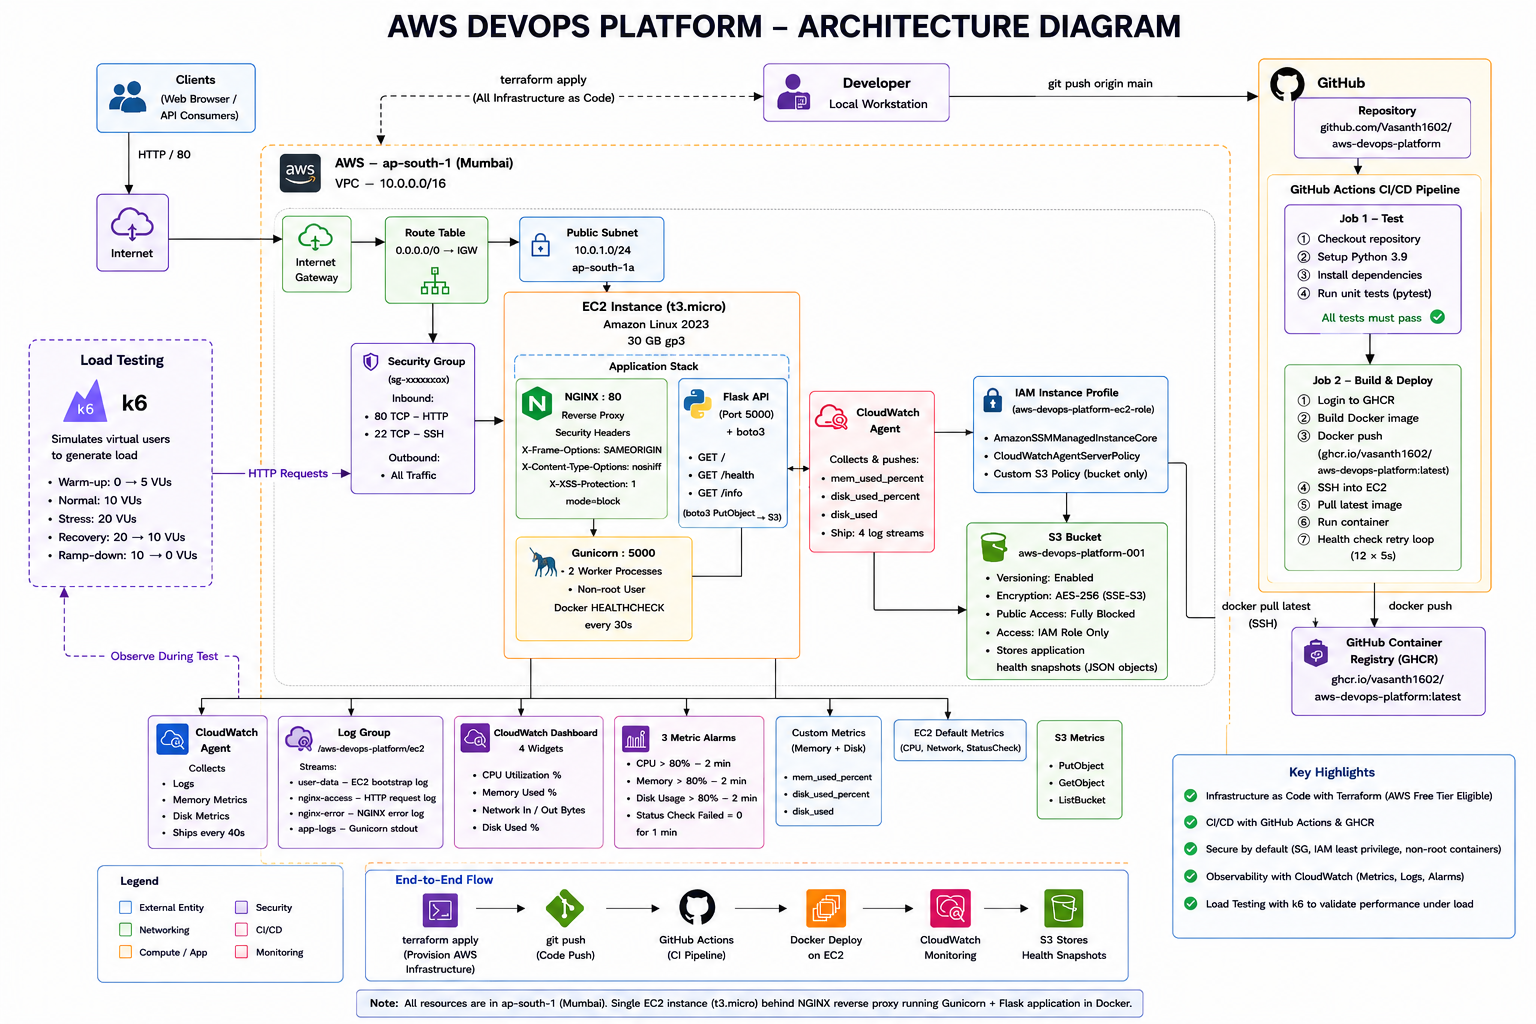Screen dimensions: 1536x1024
Task: Select the Security legend swatch
Action: 241,908
